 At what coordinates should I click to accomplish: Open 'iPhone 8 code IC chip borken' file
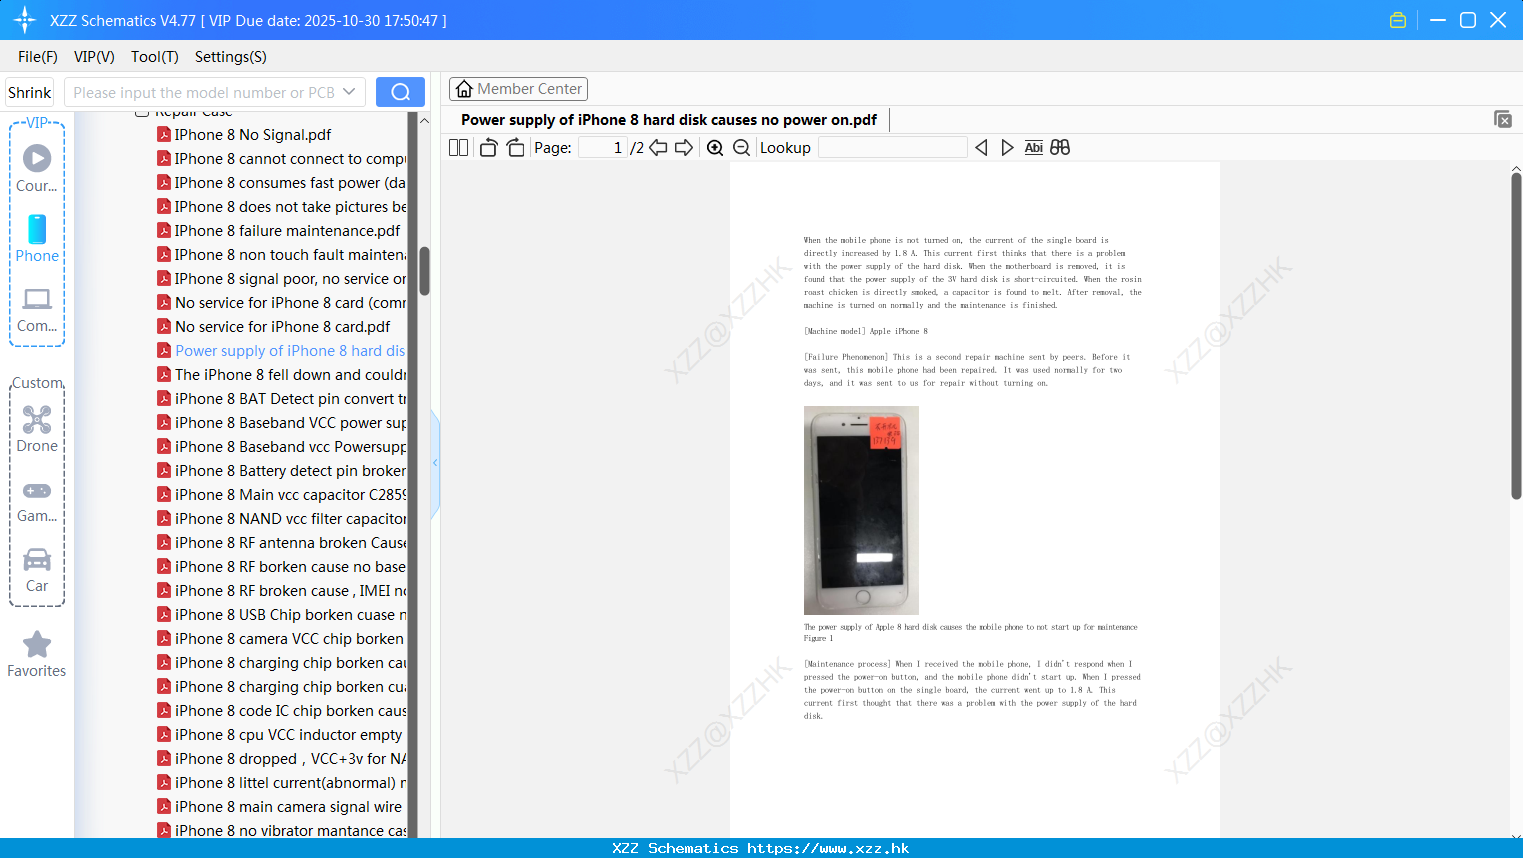(281, 711)
